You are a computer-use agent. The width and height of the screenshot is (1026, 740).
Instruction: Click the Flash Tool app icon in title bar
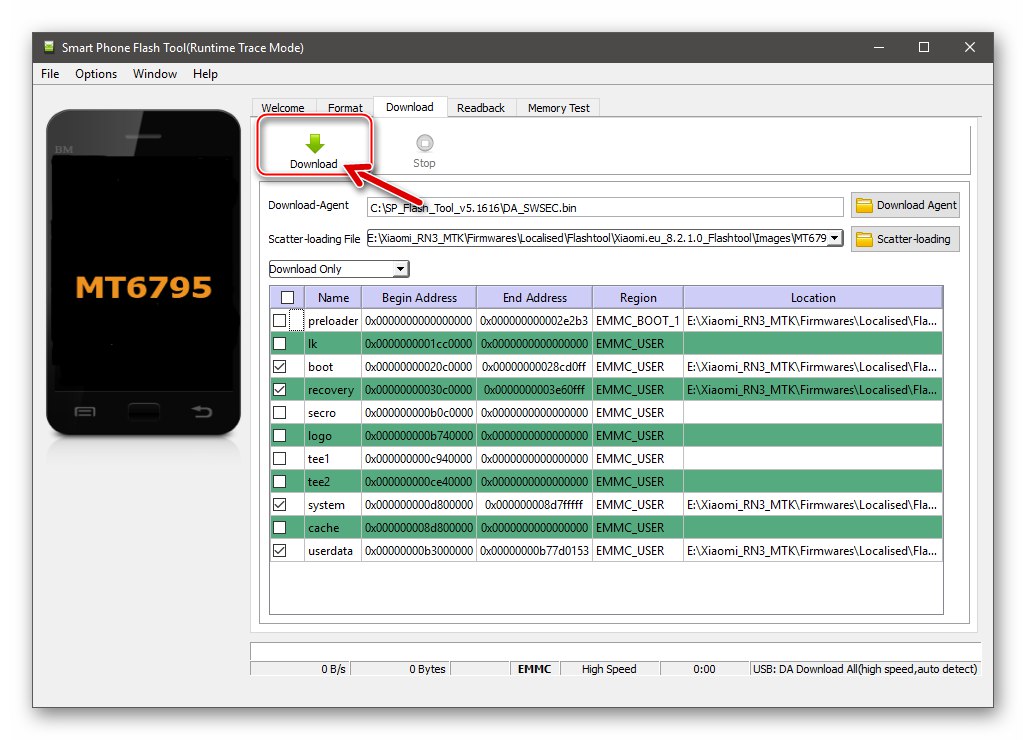[48, 47]
